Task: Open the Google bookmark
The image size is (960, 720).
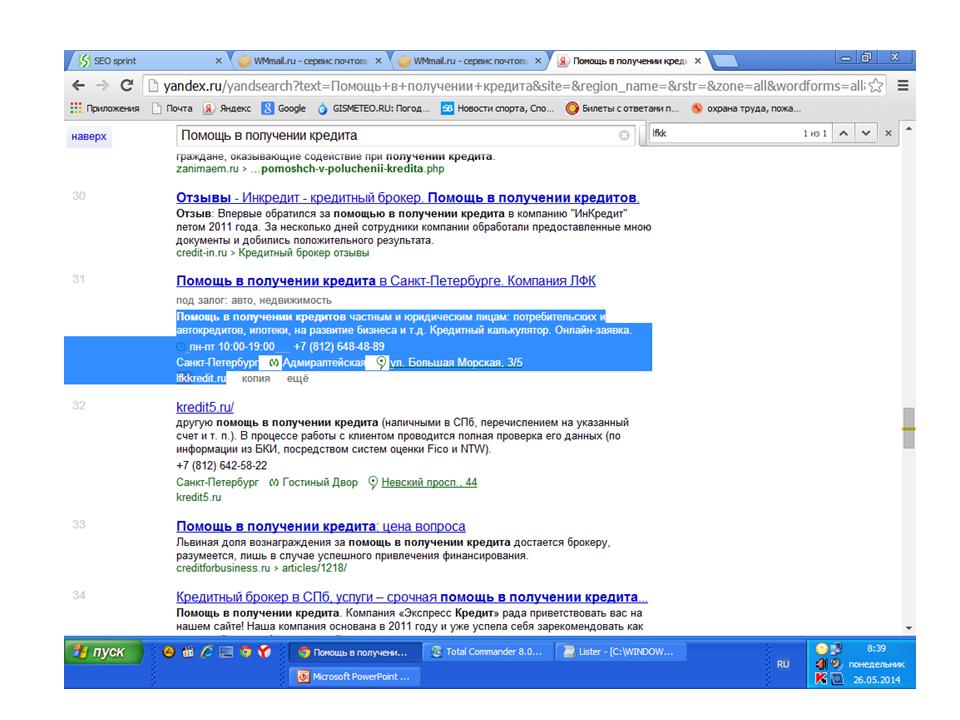Action: pos(284,108)
